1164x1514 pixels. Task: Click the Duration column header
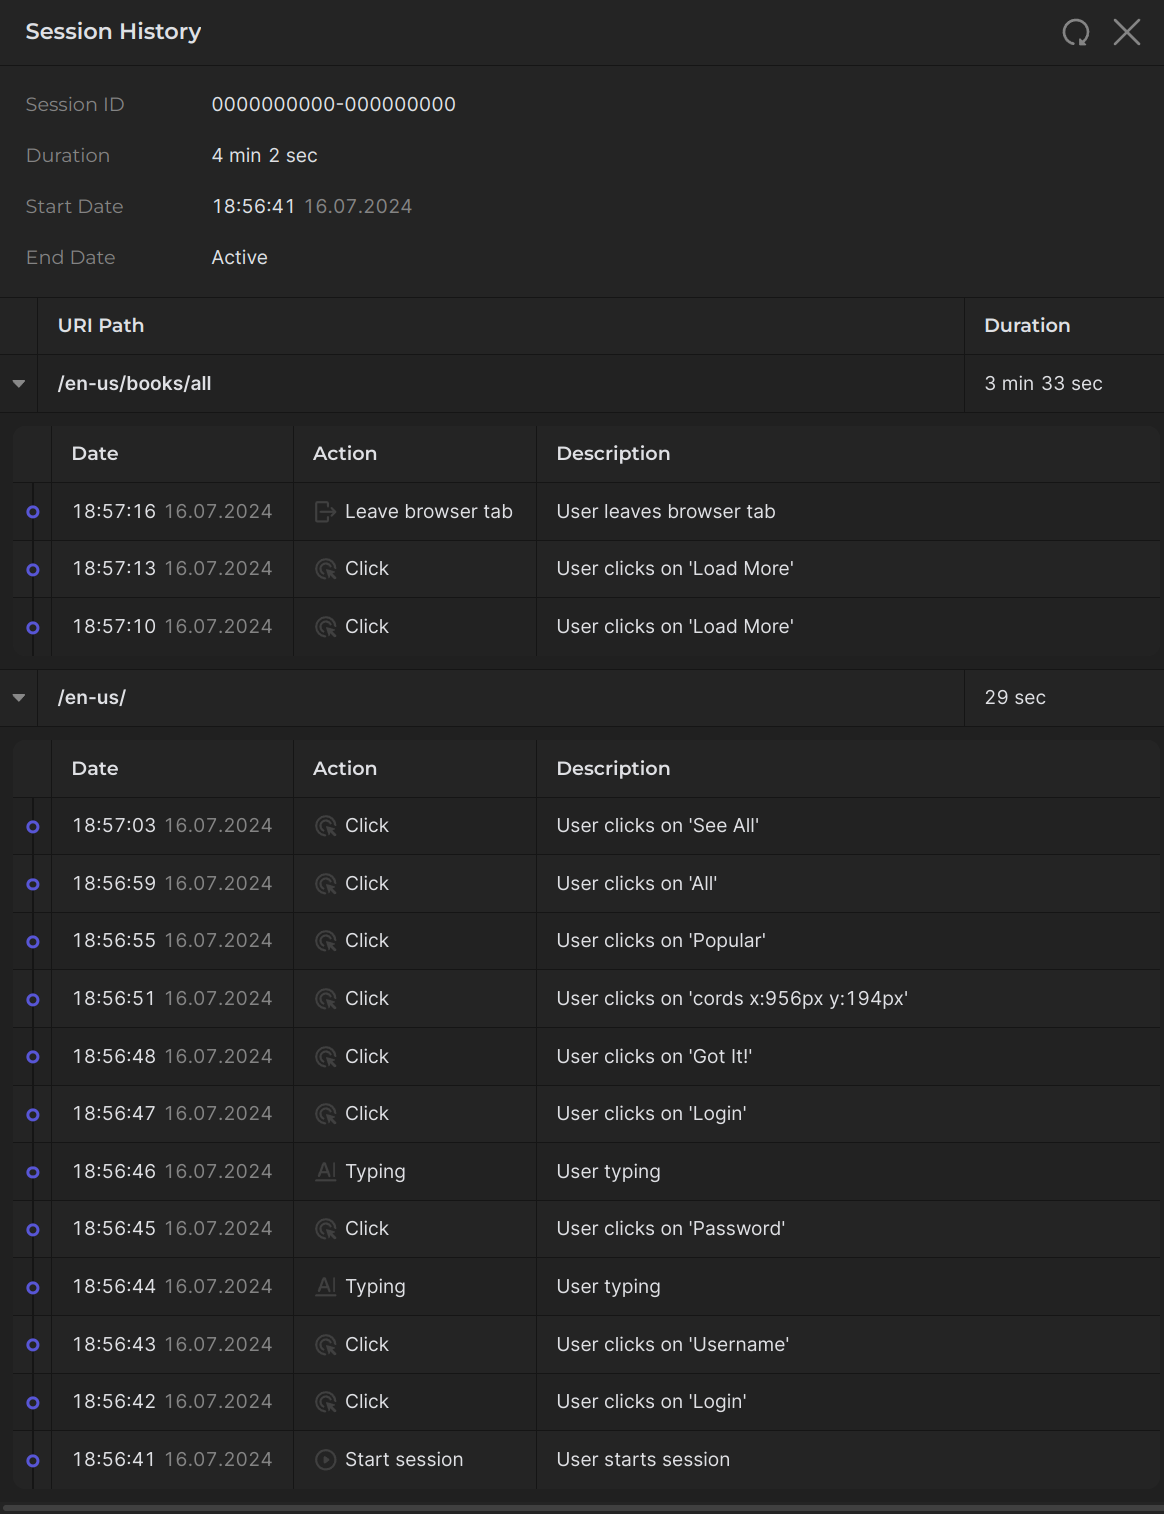(1027, 326)
